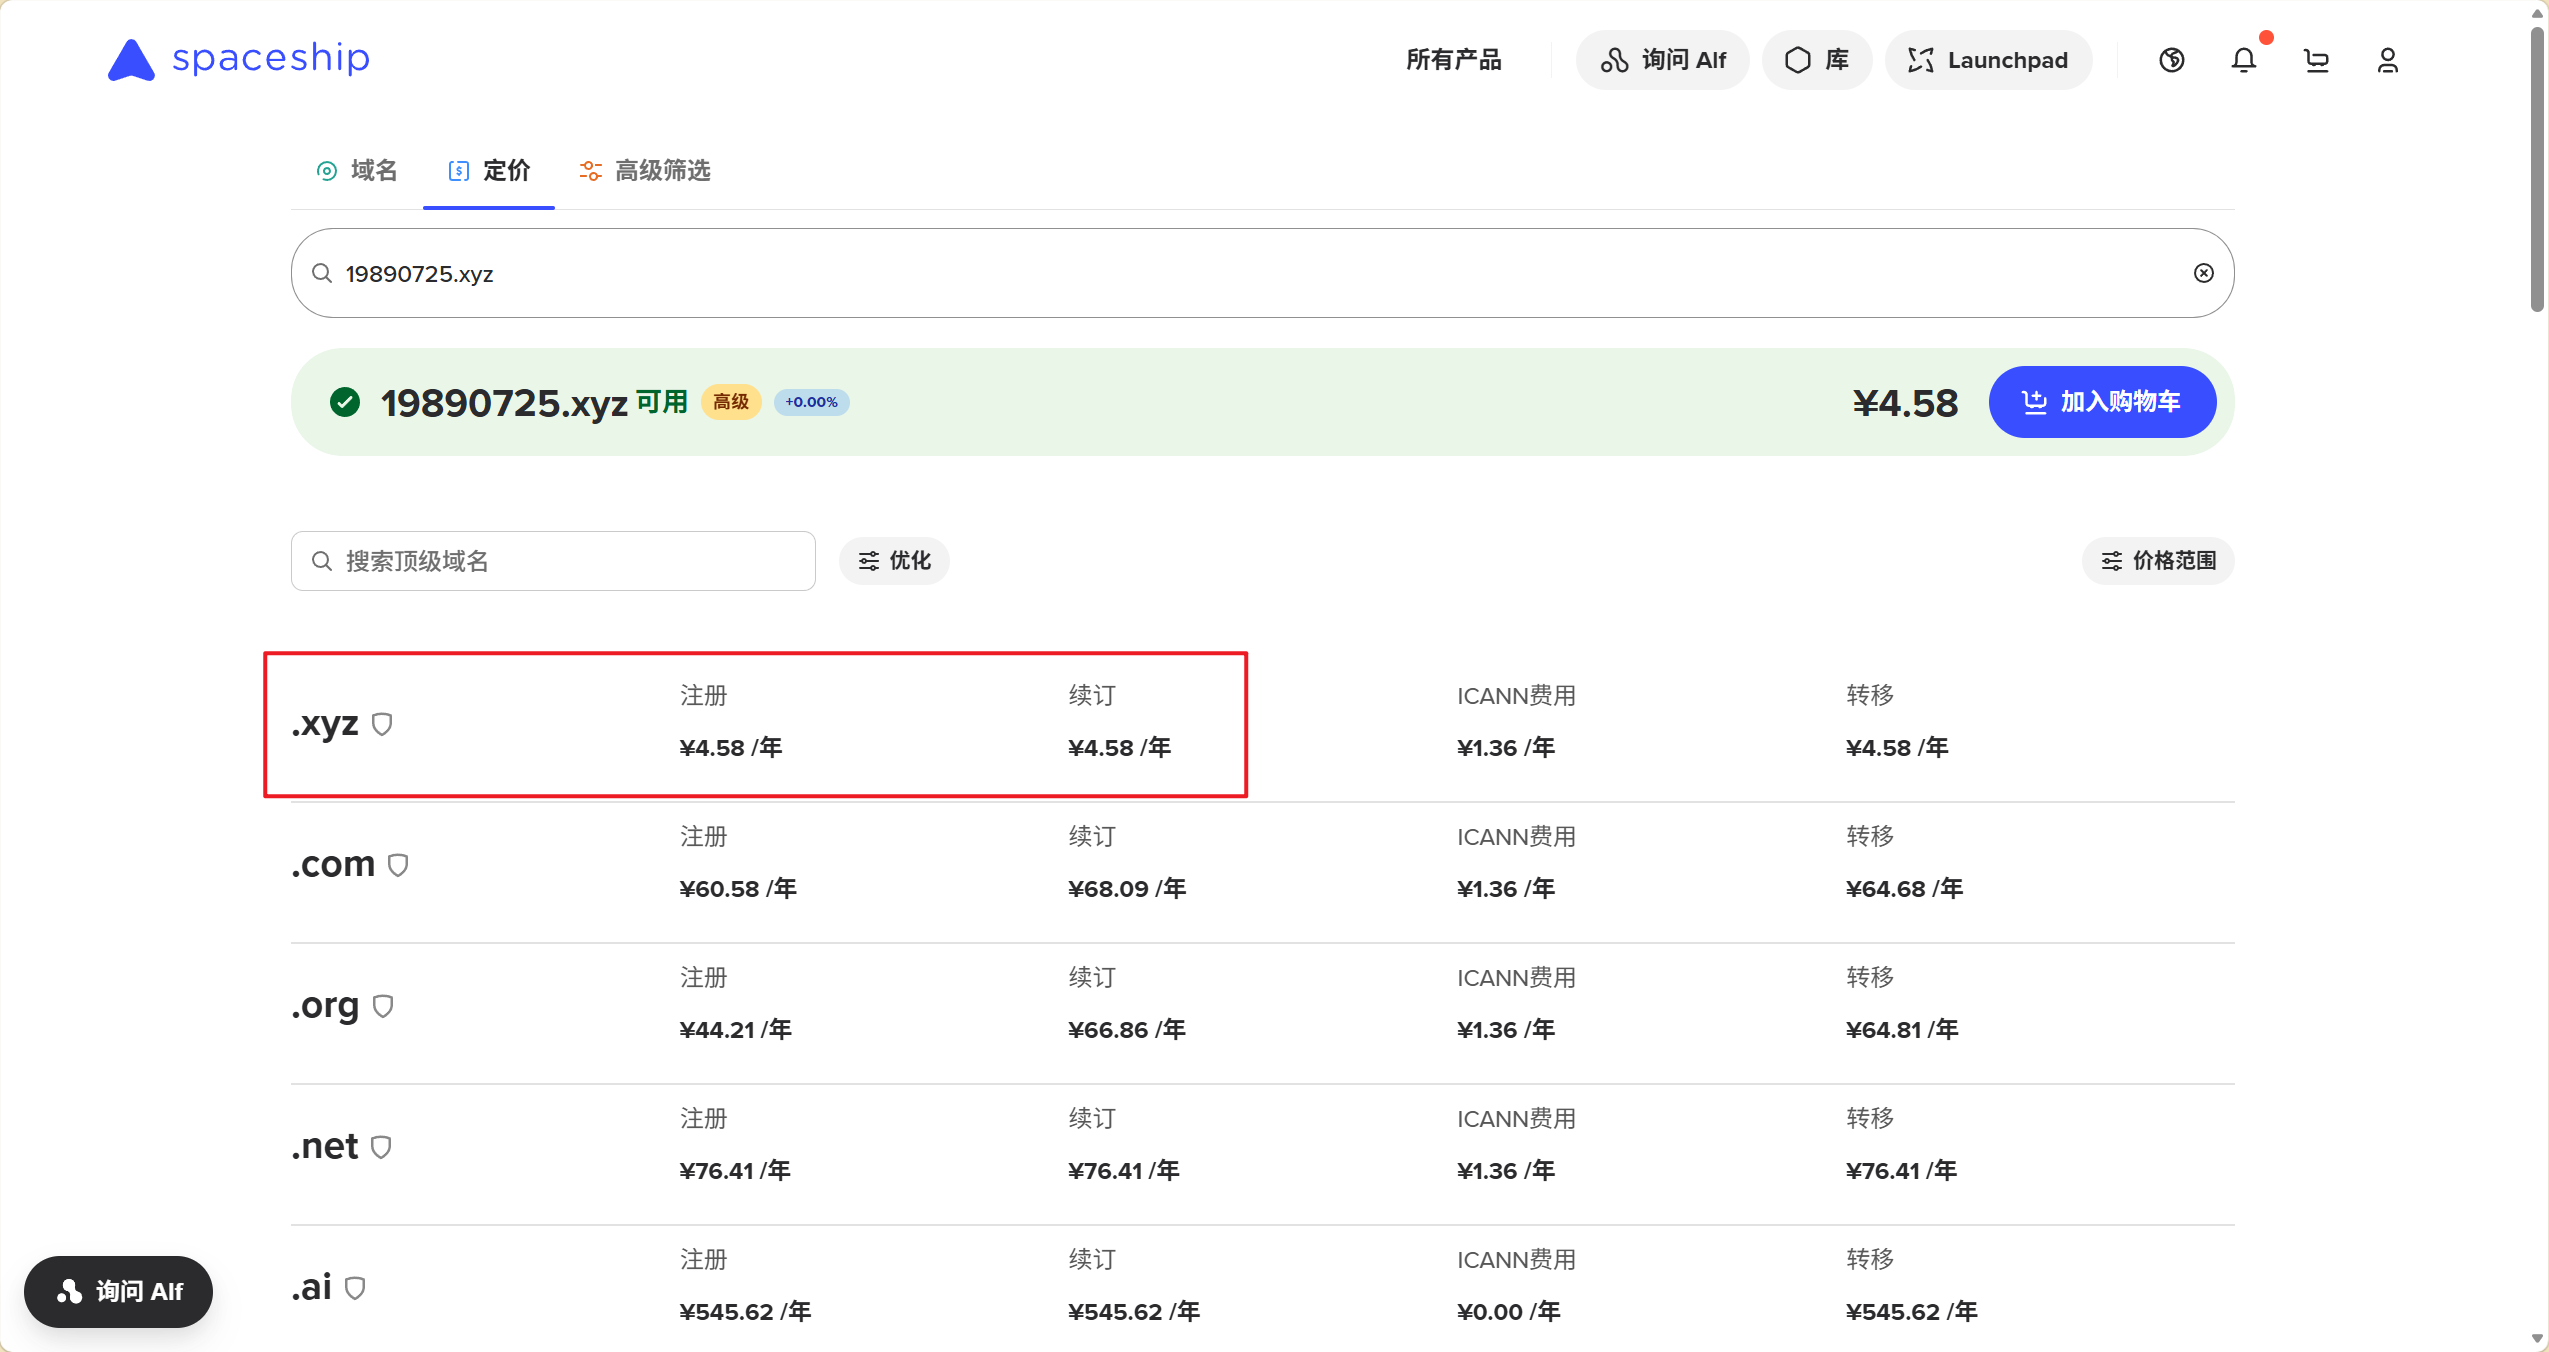Open the 价格范围 price range filter
Viewport: 2549px width, 1352px height.
[x=2157, y=560]
